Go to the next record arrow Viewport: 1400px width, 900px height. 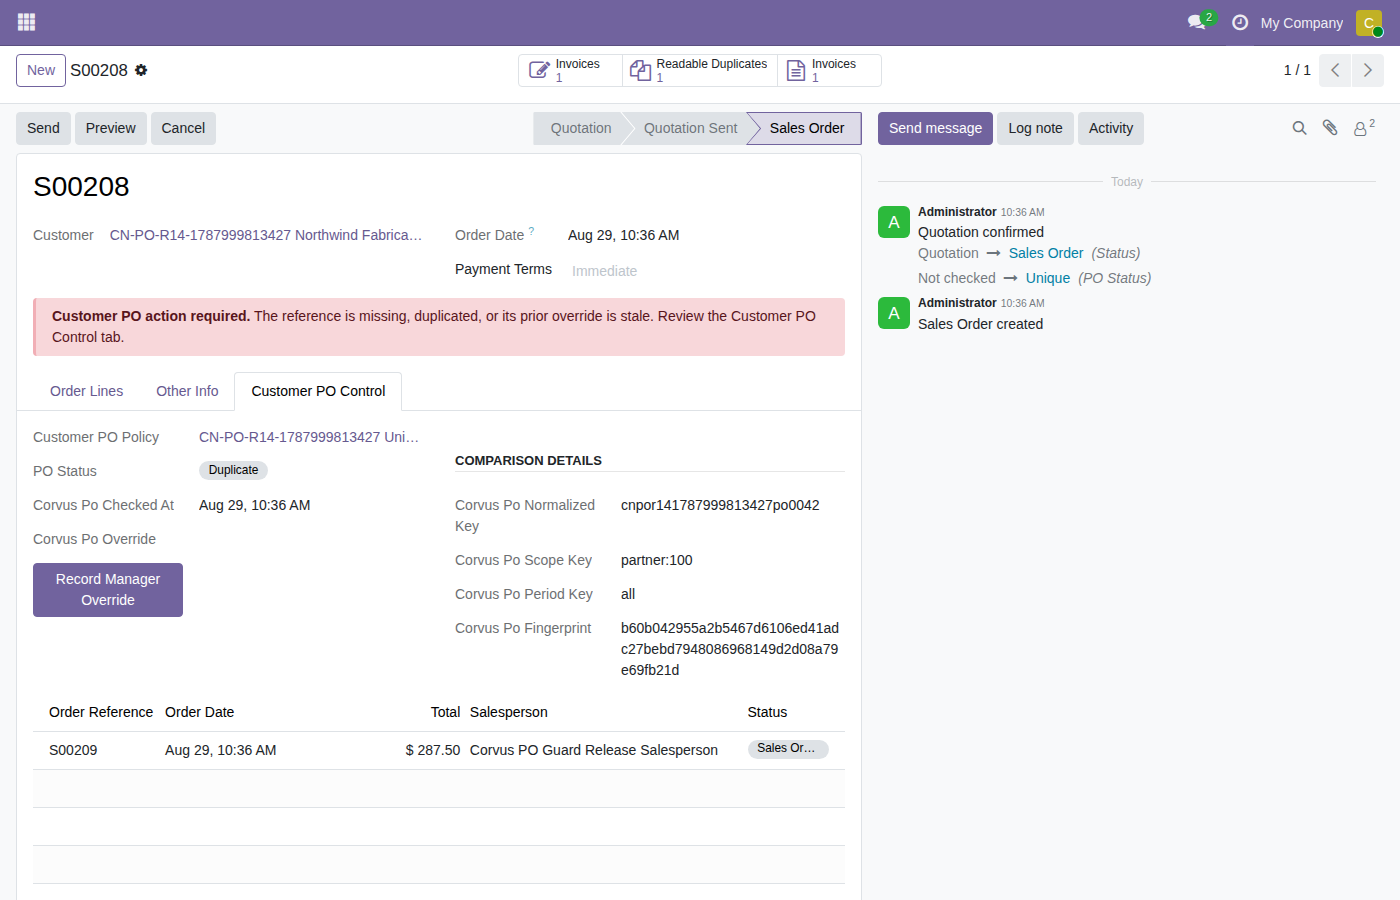pyautogui.click(x=1368, y=70)
